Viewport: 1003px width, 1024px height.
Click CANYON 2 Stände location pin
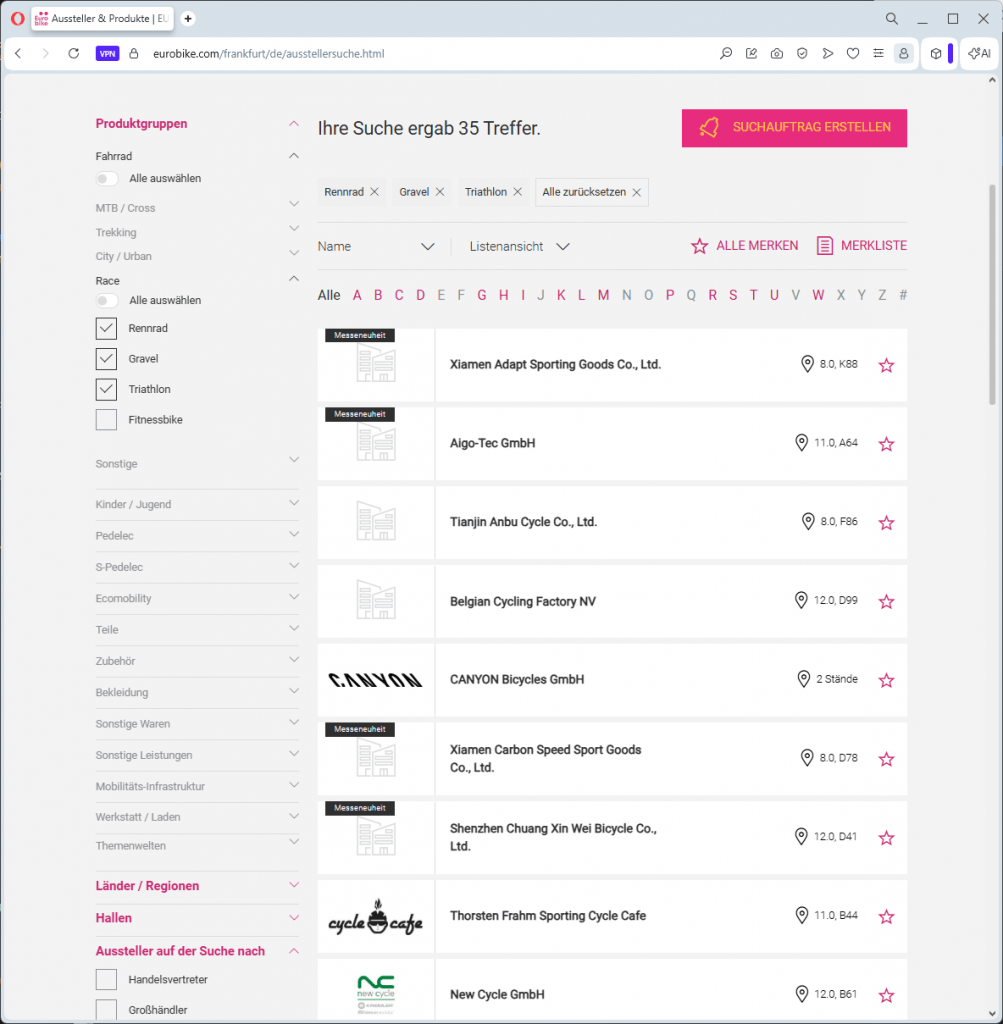pyautogui.click(x=804, y=679)
